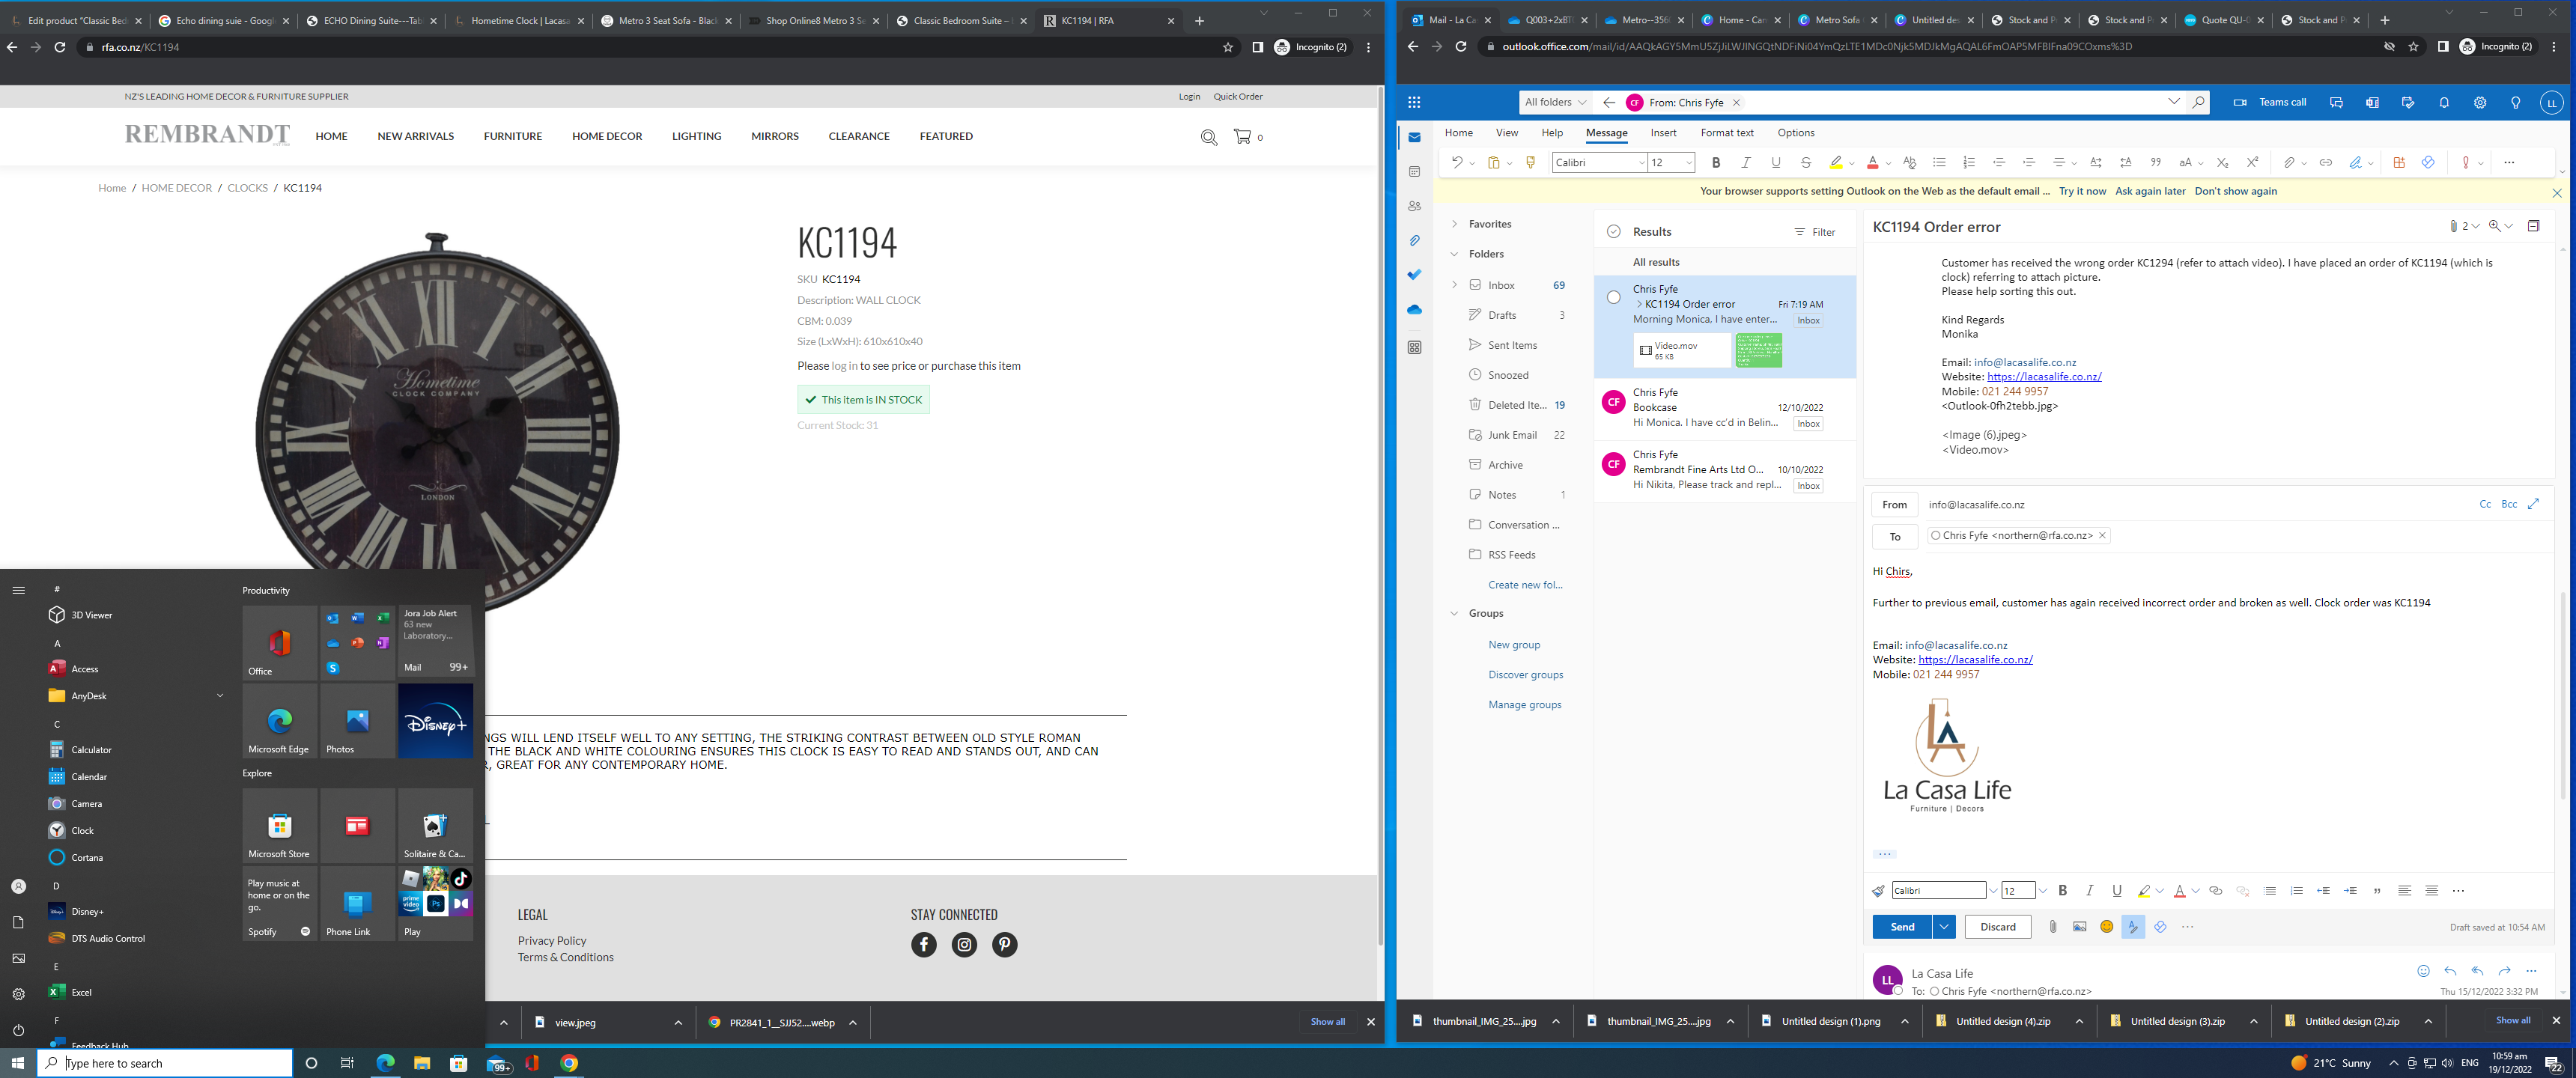
Task: Click the Try it now link
Action: pos(2082,191)
